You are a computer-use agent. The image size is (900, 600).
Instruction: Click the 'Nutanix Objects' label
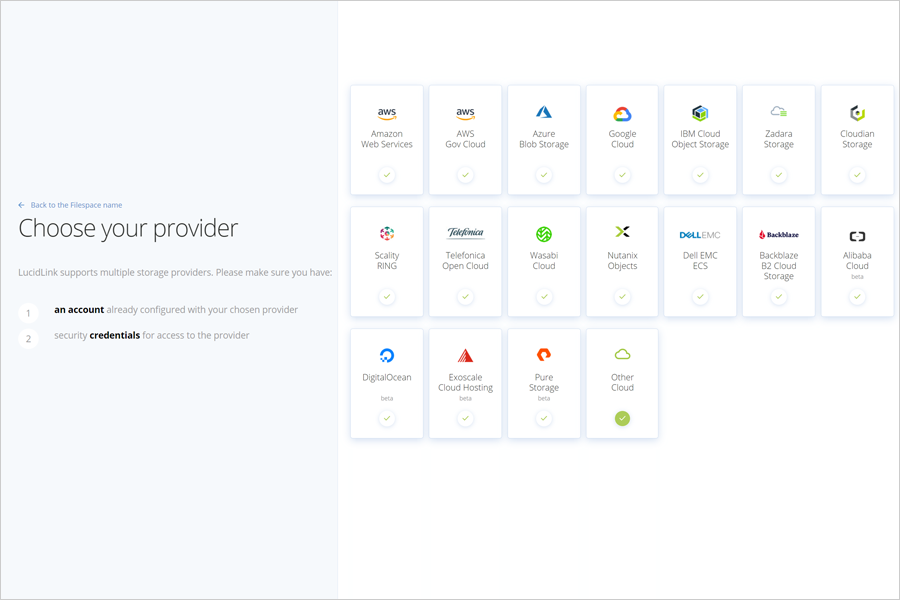[622, 261]
